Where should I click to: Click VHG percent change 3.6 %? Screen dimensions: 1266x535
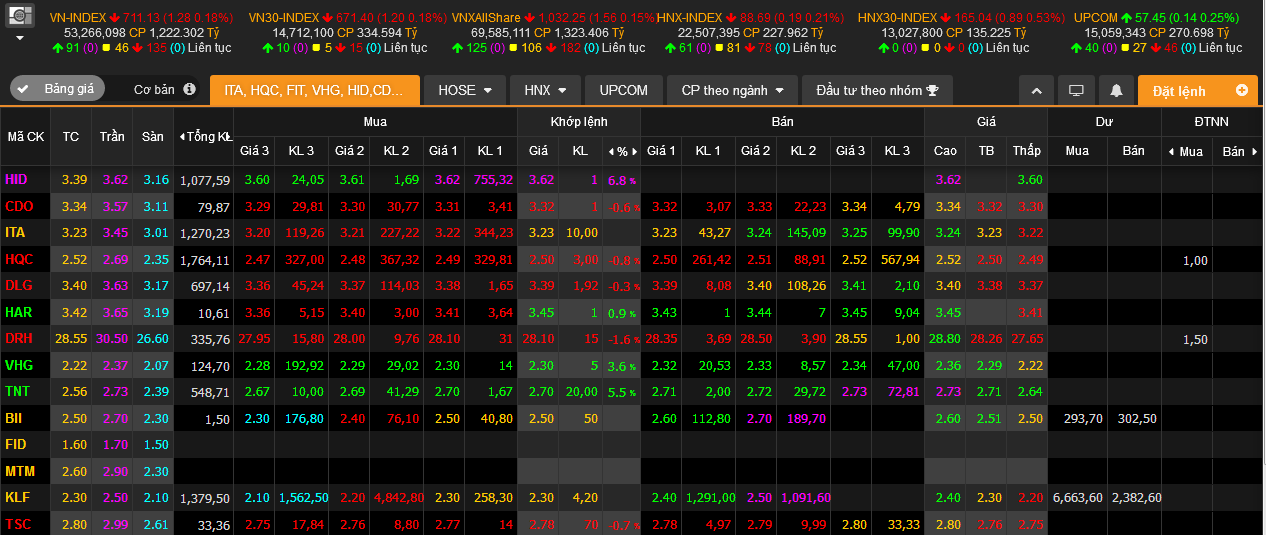pos(622,365)
